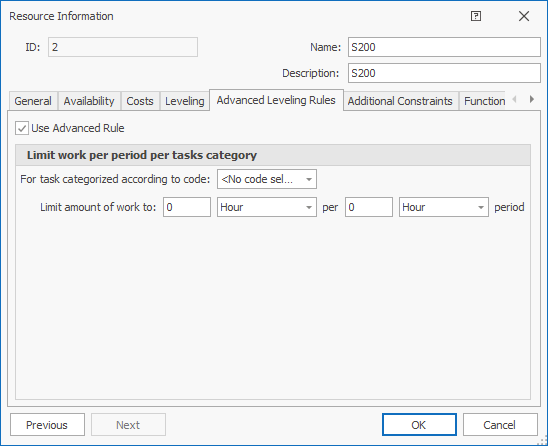This screenshot has height=446, width=548.
Task: Expand the work amount Hour unit dropdown
Action: pyautogui.click(x=267, y=207)
